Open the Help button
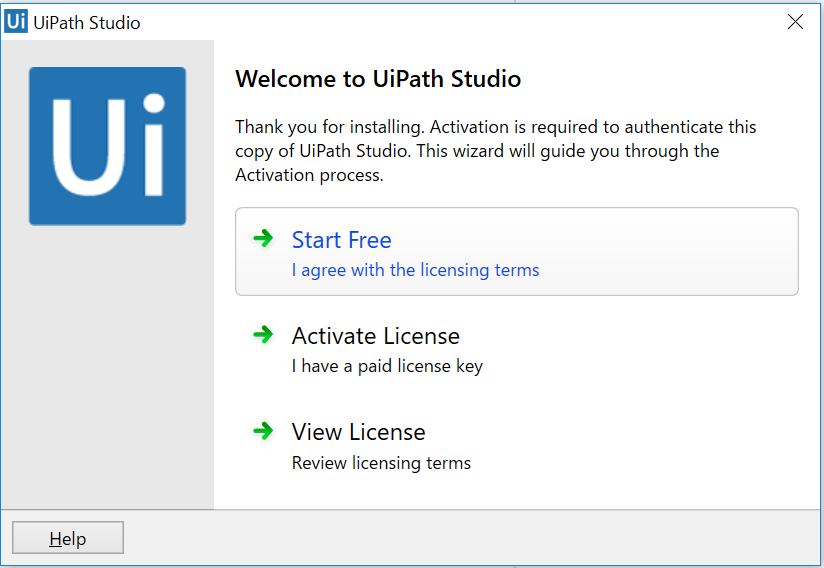The image size is (824, 568). tap(68, 538)
